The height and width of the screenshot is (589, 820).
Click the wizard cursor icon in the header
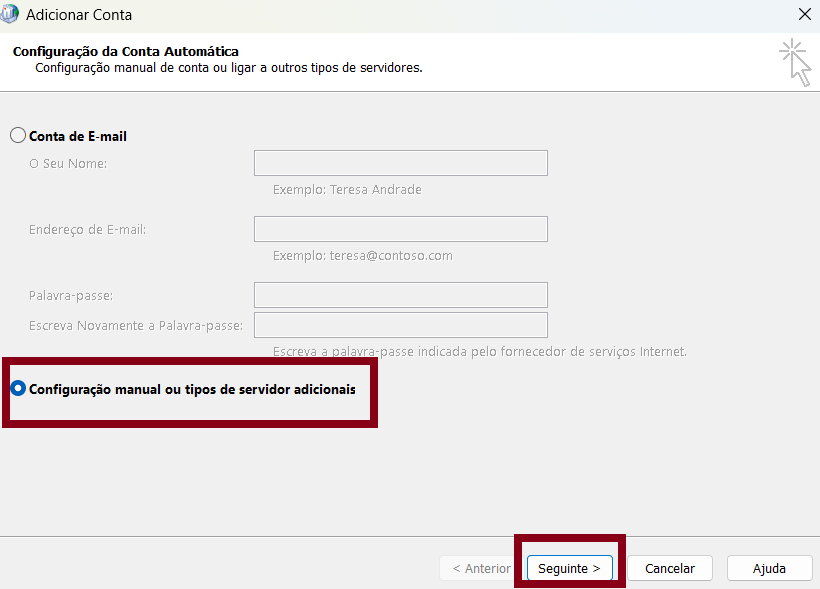795,62
